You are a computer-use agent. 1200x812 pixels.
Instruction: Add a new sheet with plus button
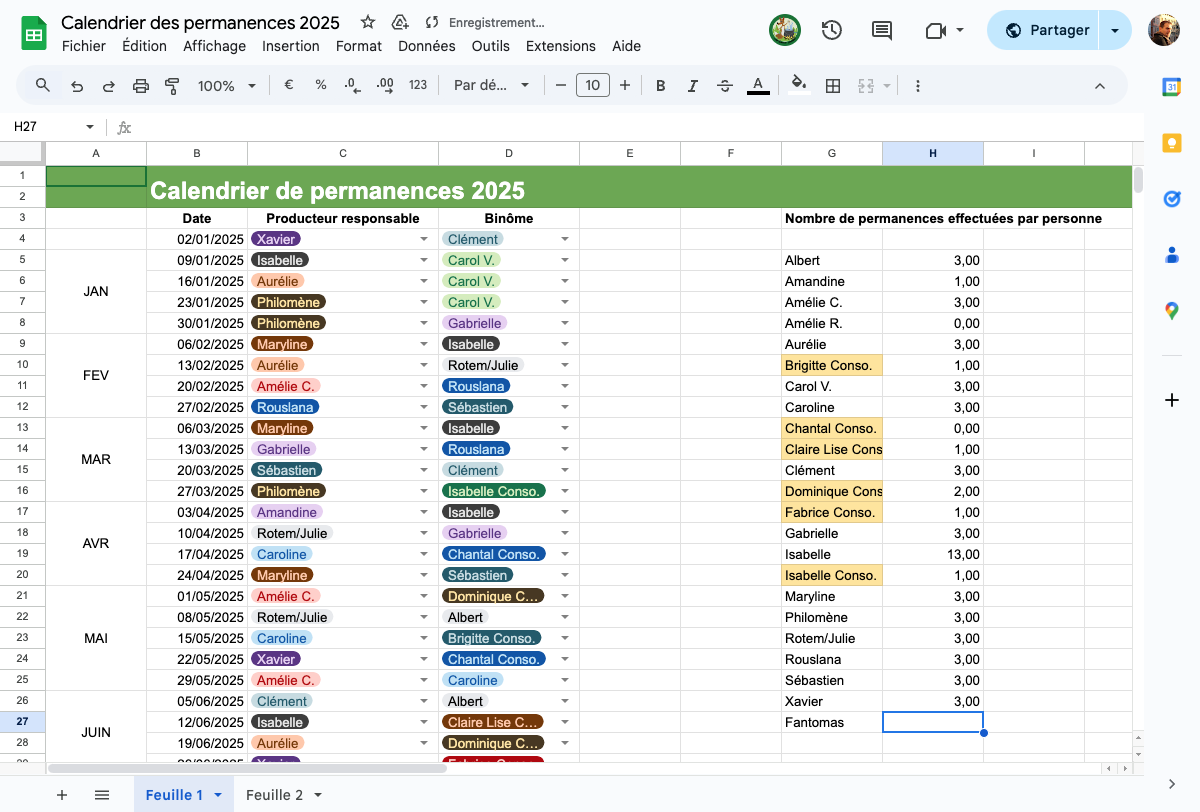(62, 795)
